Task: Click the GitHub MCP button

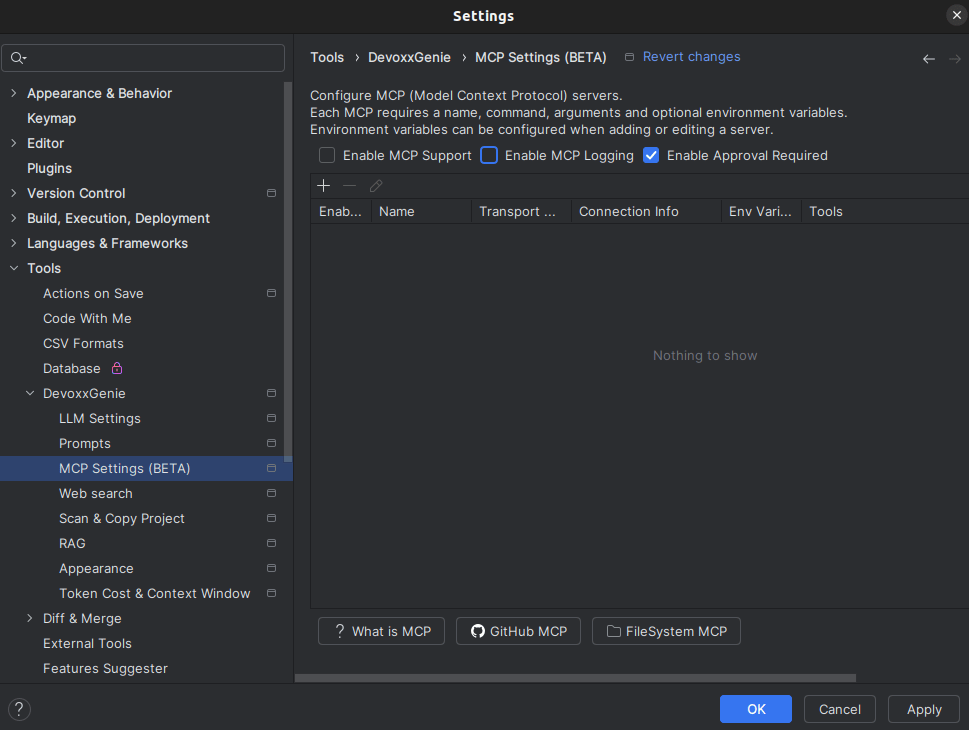Action: click(x=518, y=631)
